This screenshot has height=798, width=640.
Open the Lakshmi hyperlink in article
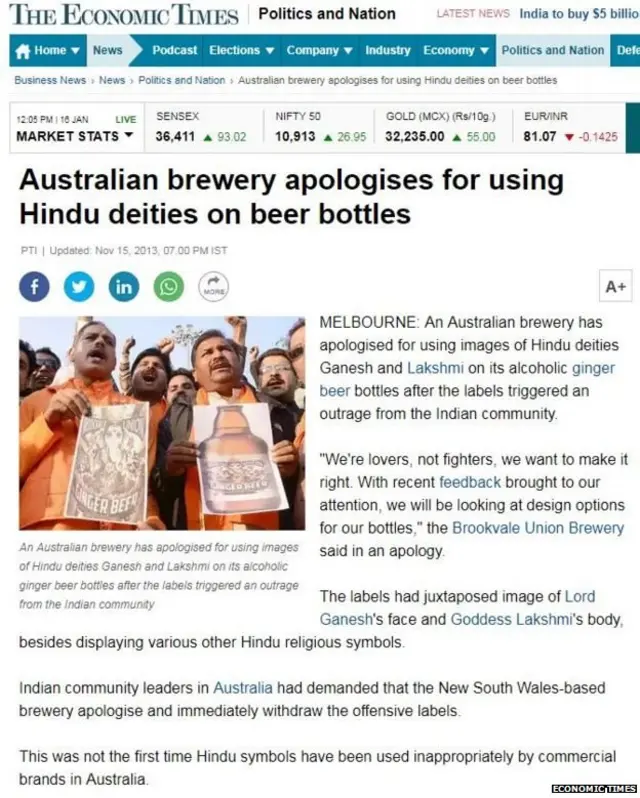(435, 367)
